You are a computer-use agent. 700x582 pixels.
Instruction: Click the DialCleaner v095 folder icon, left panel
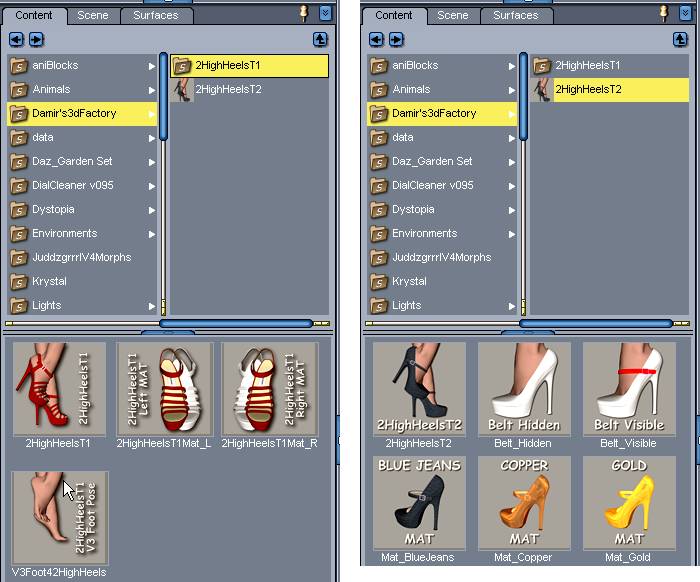(19, 186)
